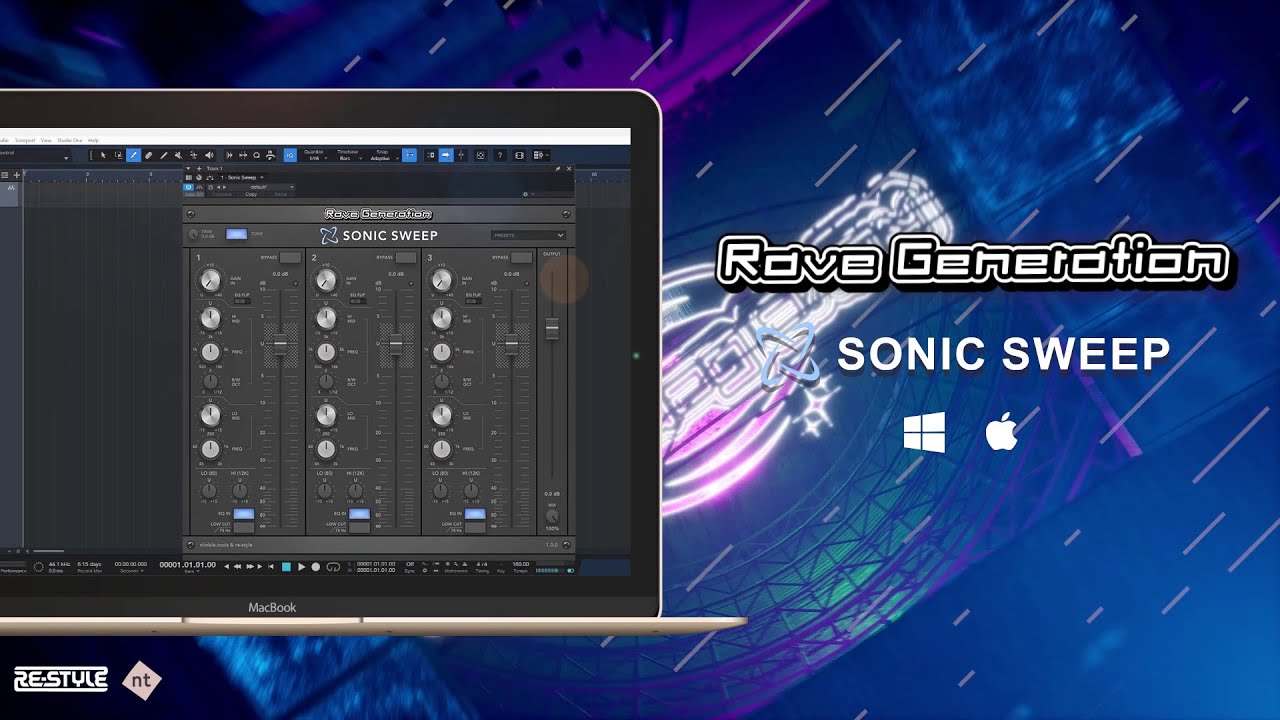
Task: Toggle BYPASS on channel 2
Action: pos(406,257)
